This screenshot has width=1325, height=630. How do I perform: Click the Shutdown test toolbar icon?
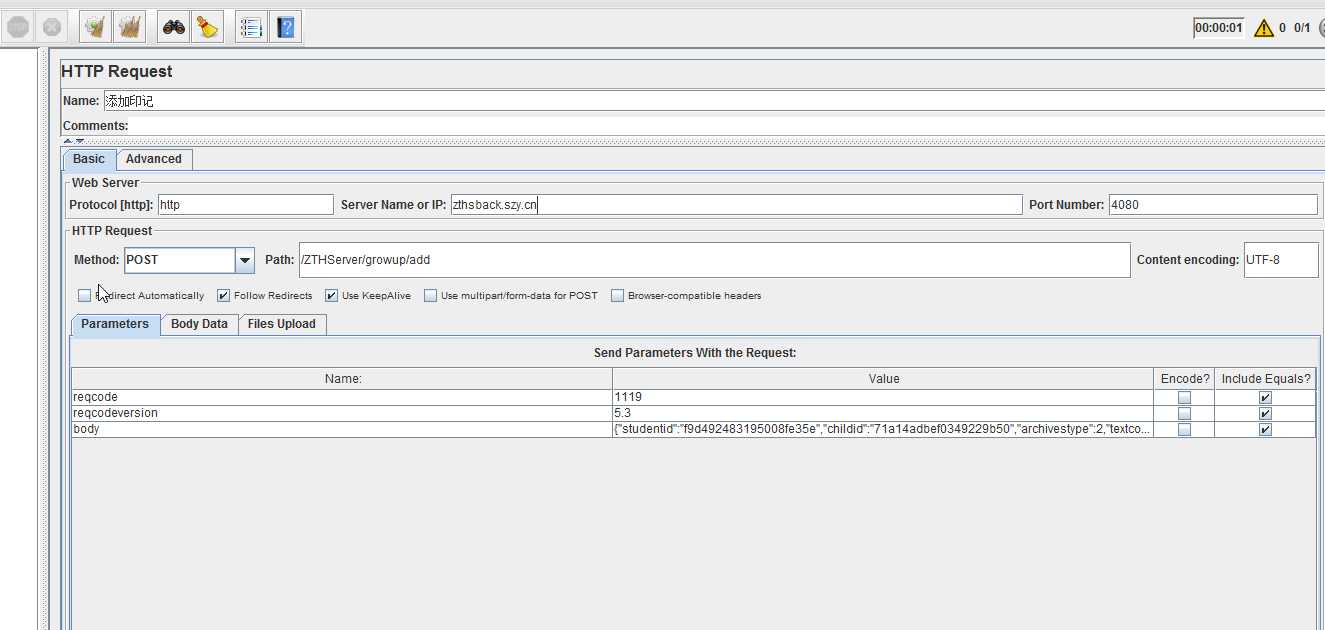click(x=52, y=27)
